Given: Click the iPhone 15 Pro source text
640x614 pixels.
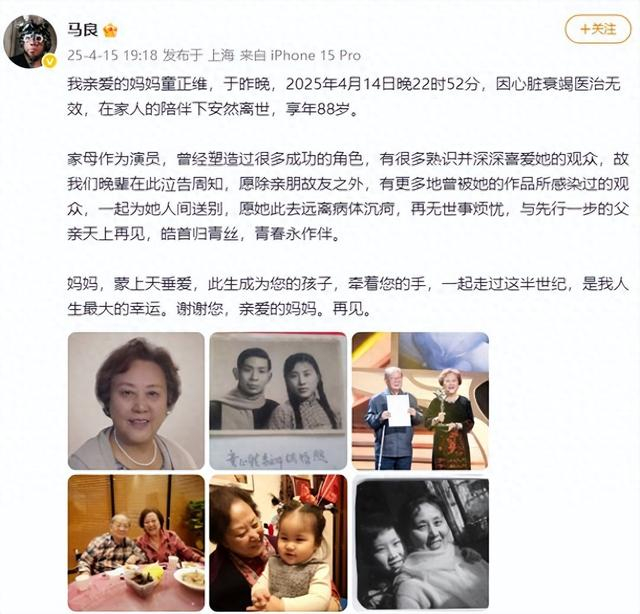Looking at the screenshot, I should [316, 55].
